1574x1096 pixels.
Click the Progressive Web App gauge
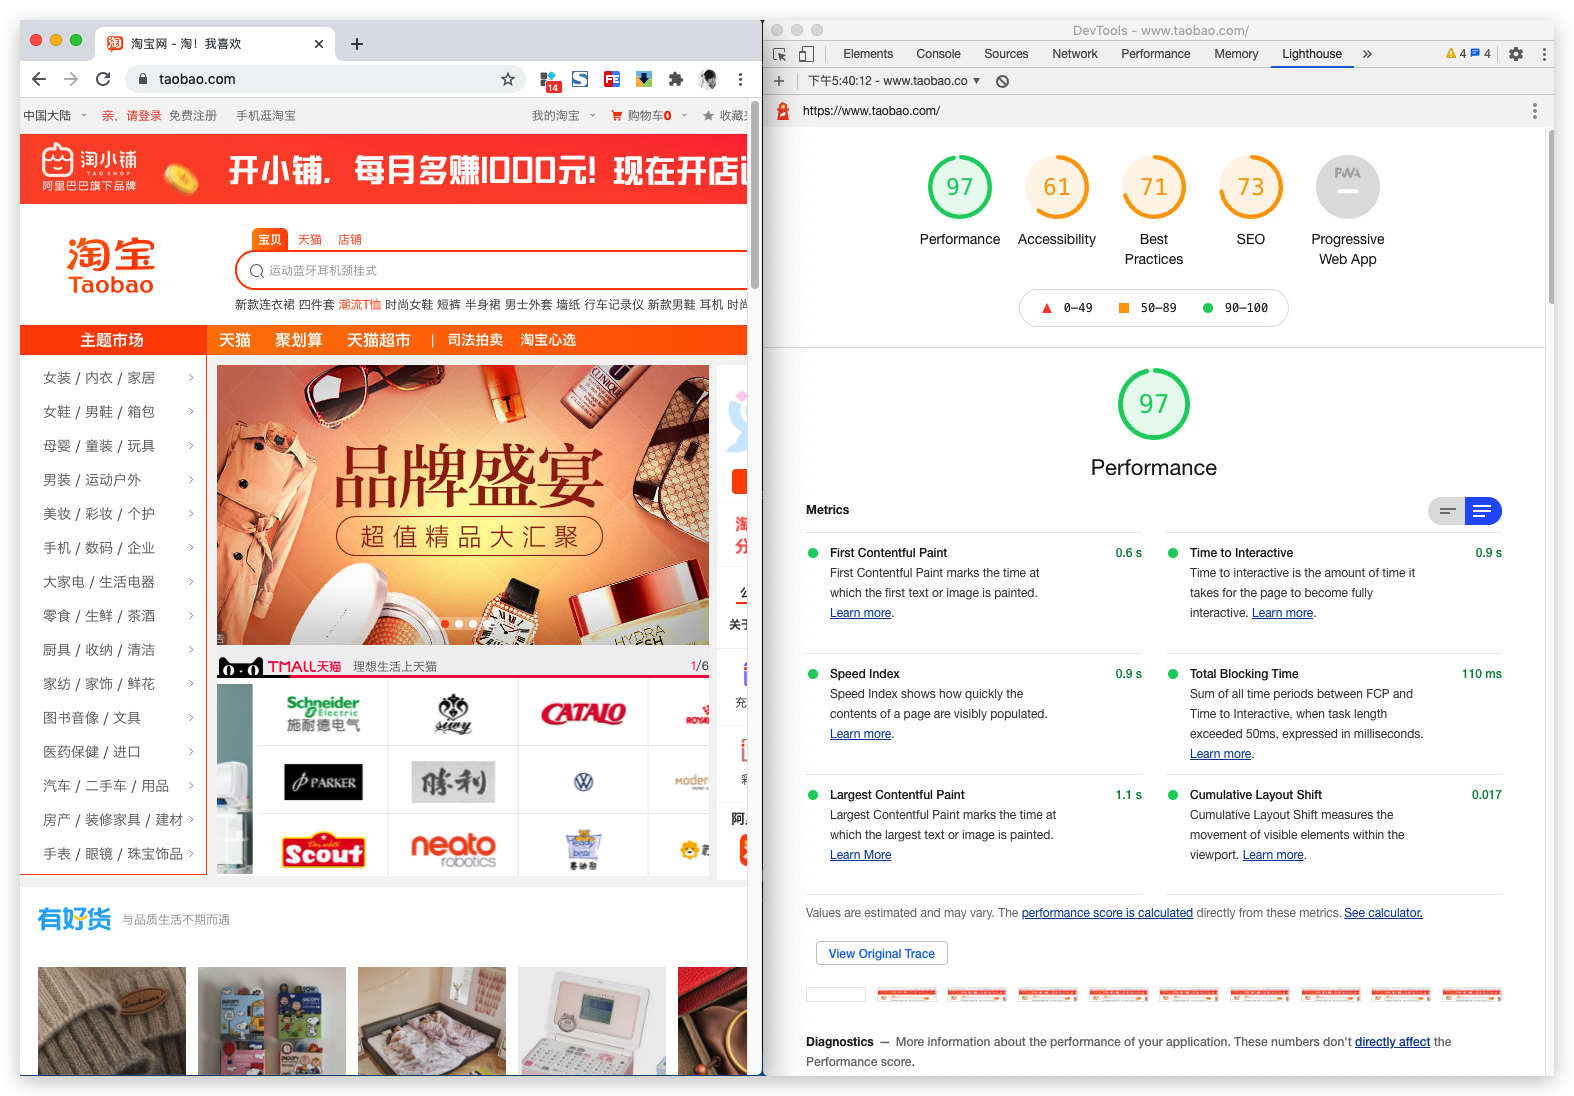coord(1348,187)
